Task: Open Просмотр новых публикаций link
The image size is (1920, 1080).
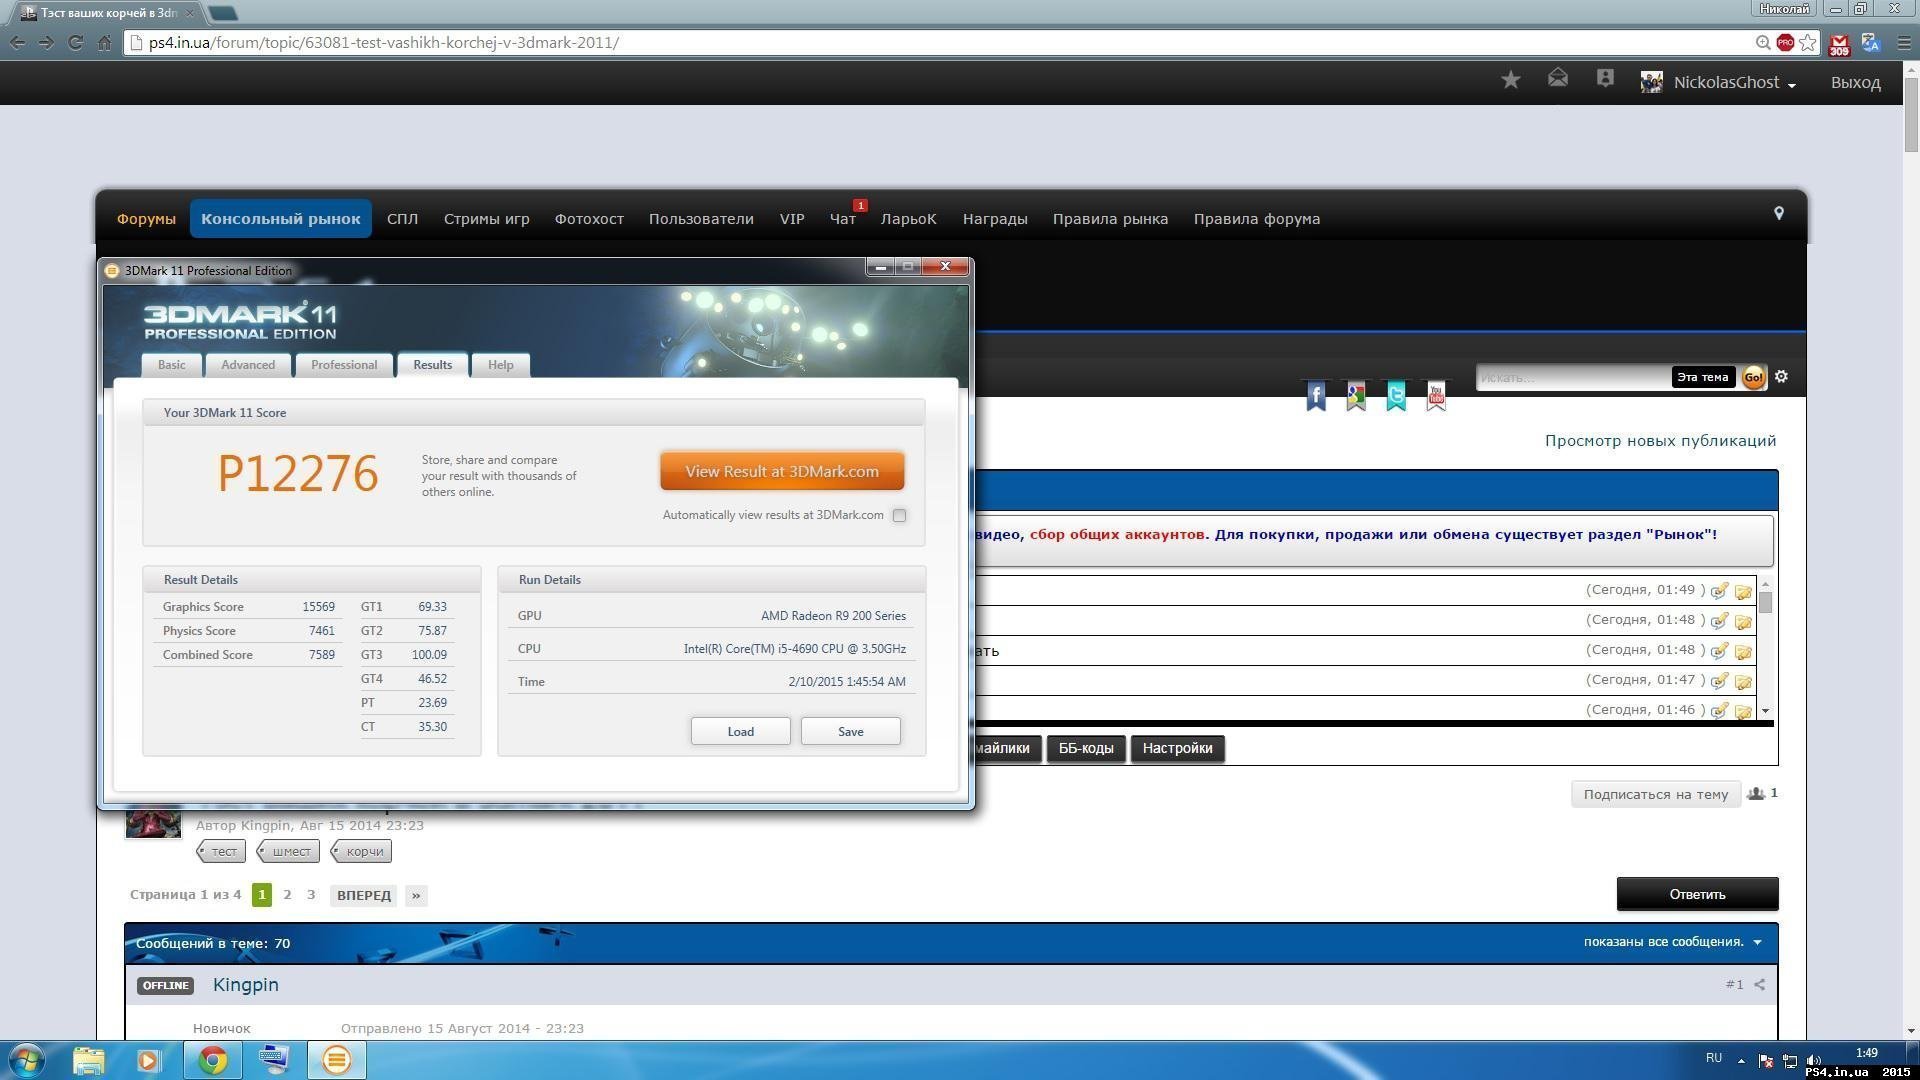Action: 1660,441
